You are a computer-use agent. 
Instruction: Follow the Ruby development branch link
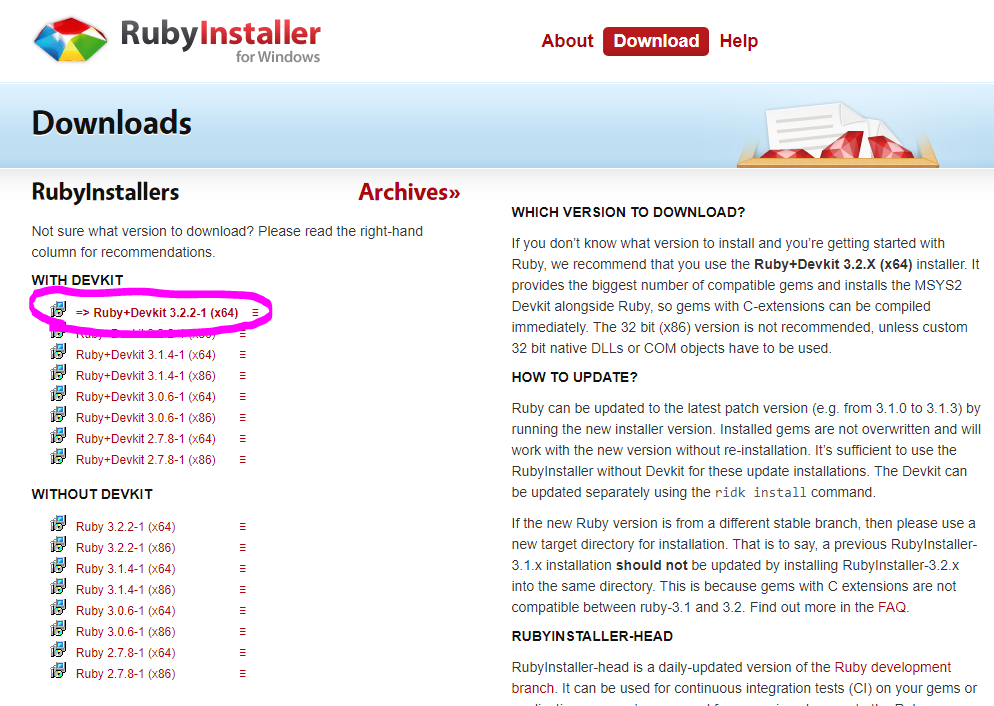click(893, 667)
